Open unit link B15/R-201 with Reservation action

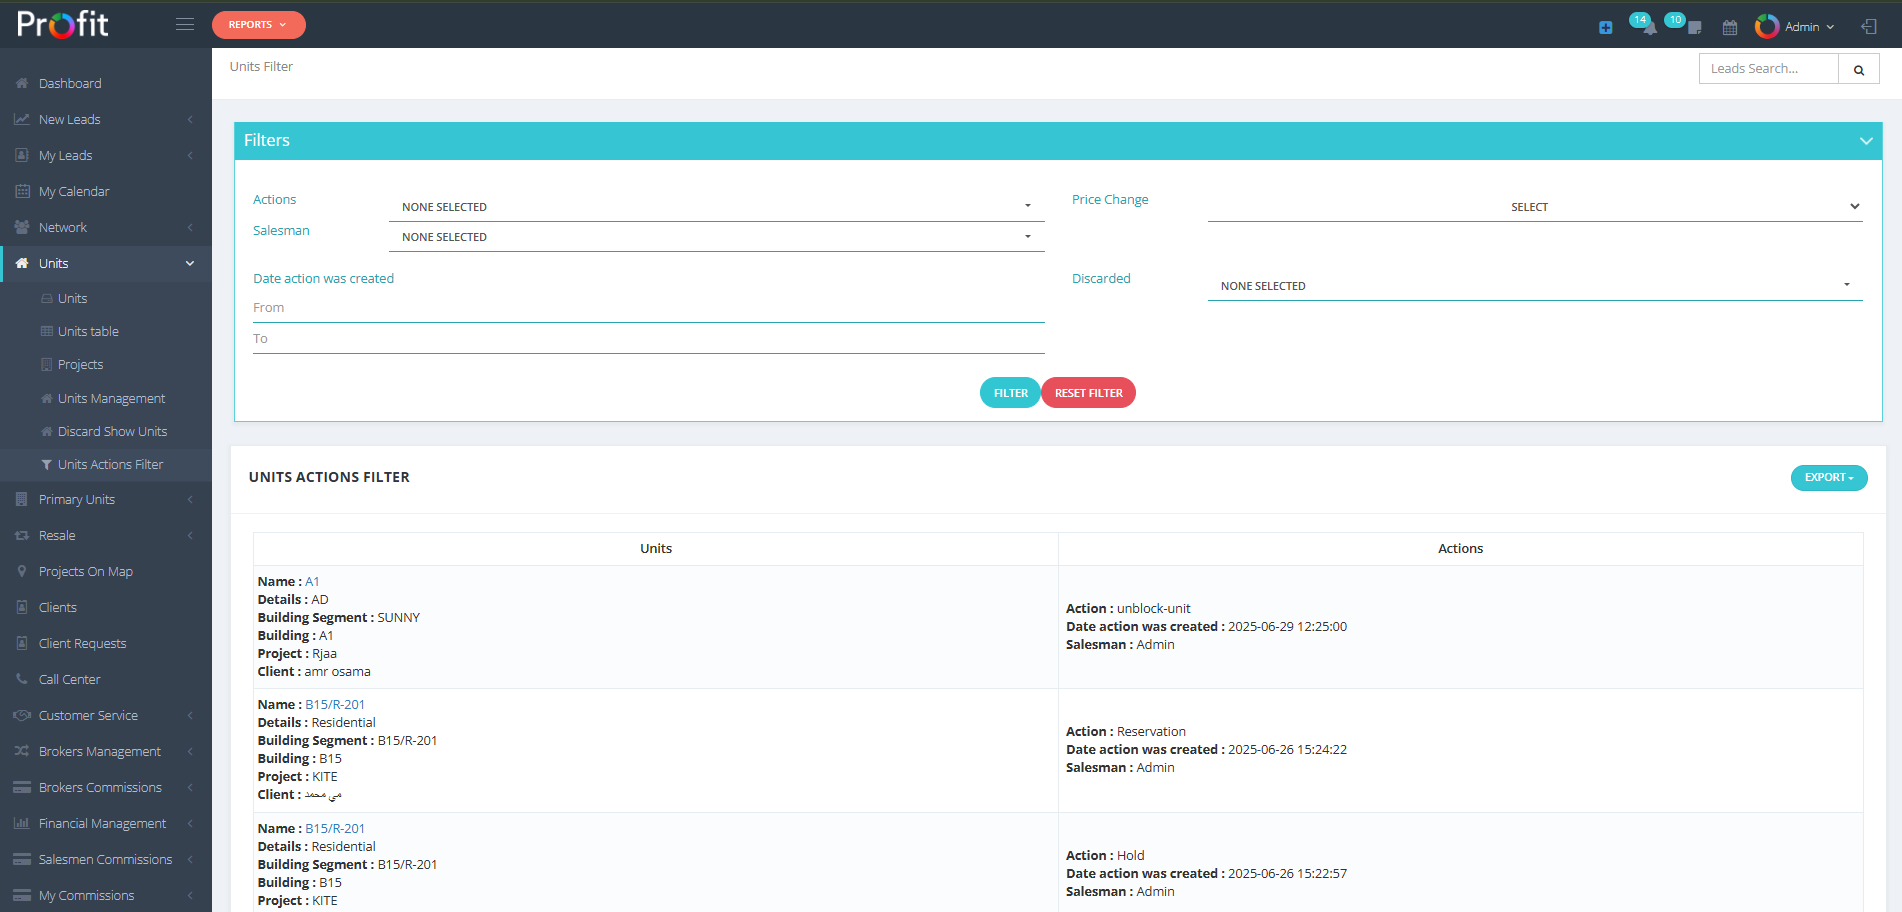point(335,705)
